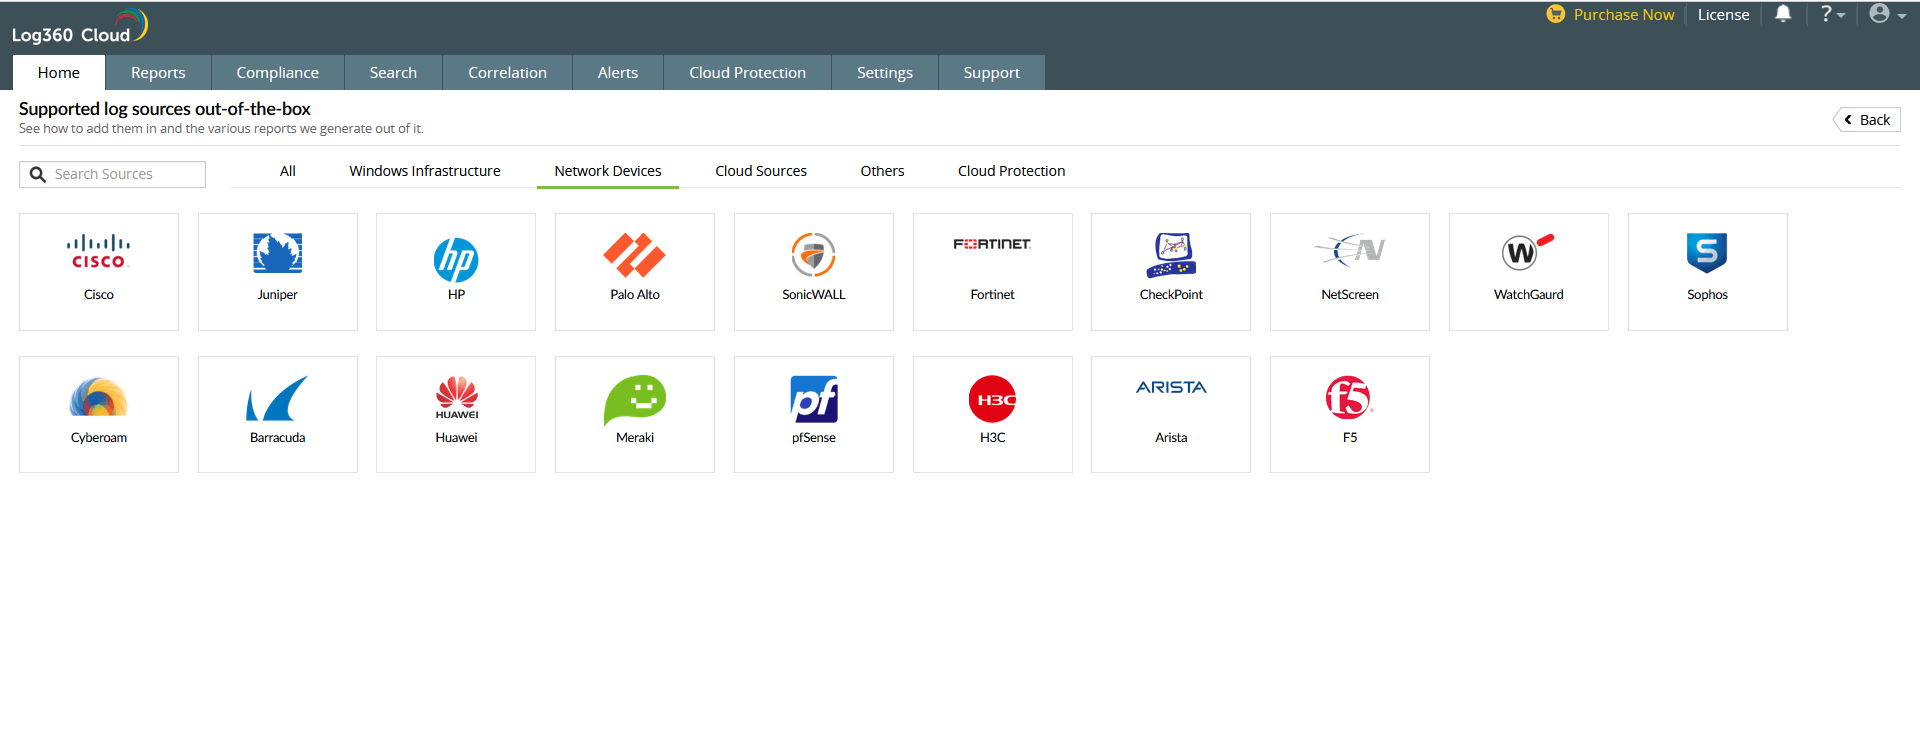1920x731 pixels.
Task: Select the Meraki green logo
Action: tap(634, 399)
